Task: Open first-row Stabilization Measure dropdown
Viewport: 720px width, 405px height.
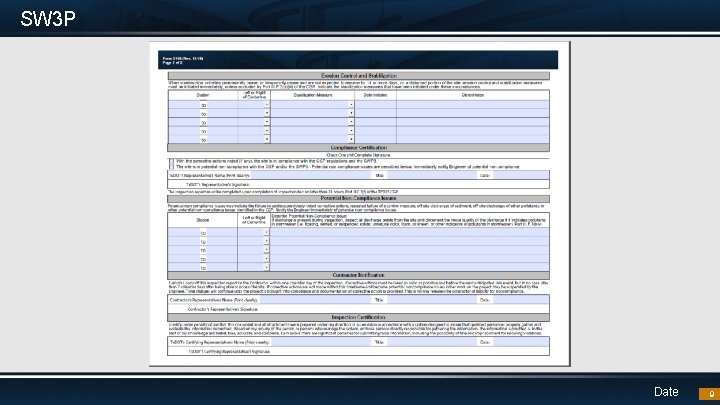Action: 351,105
